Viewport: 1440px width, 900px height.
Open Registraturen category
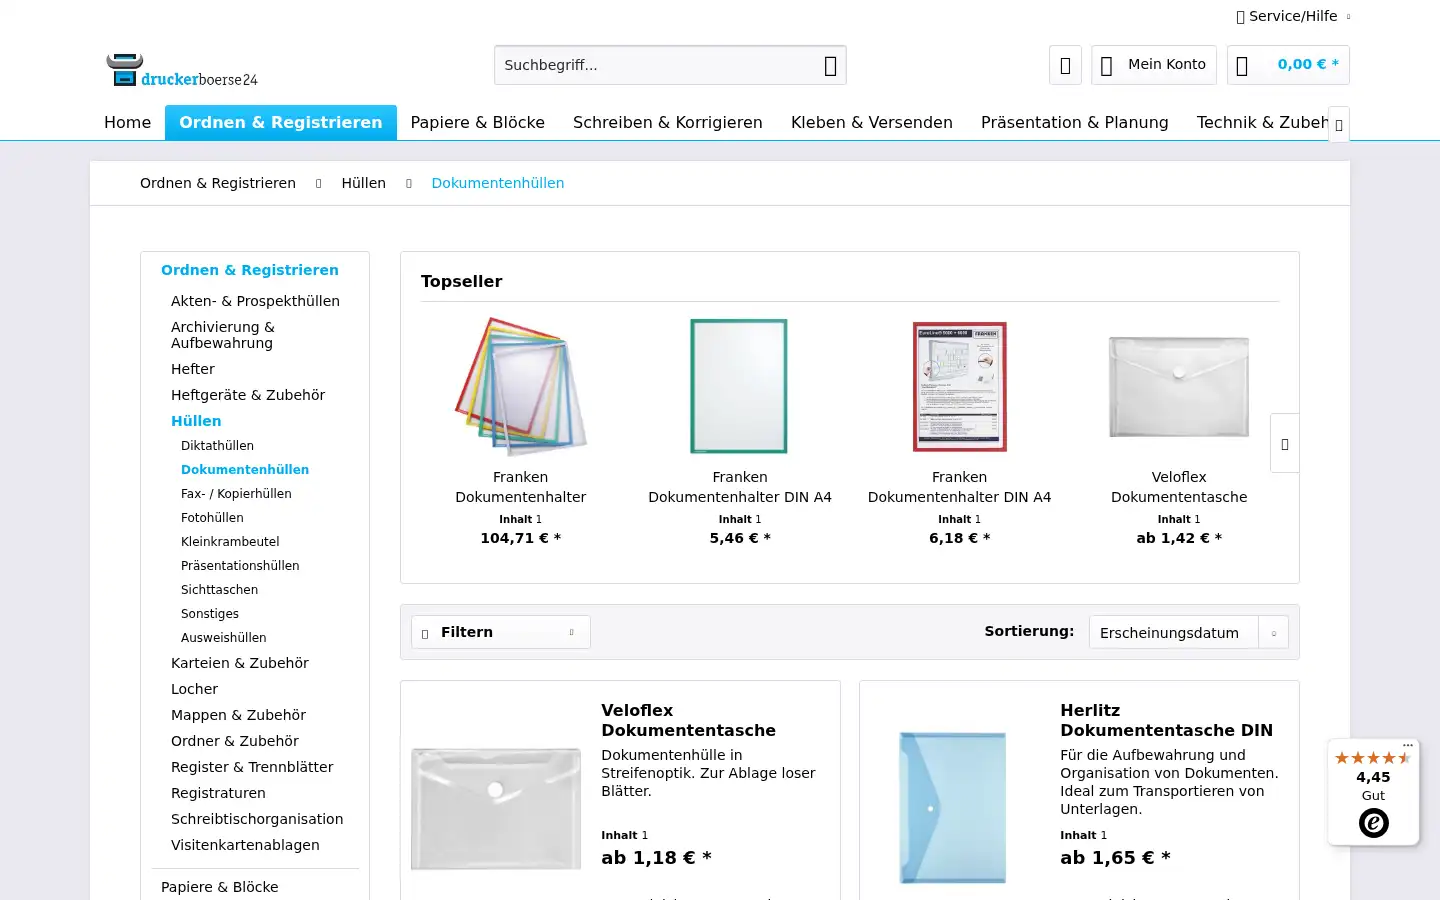click(218, 793)
